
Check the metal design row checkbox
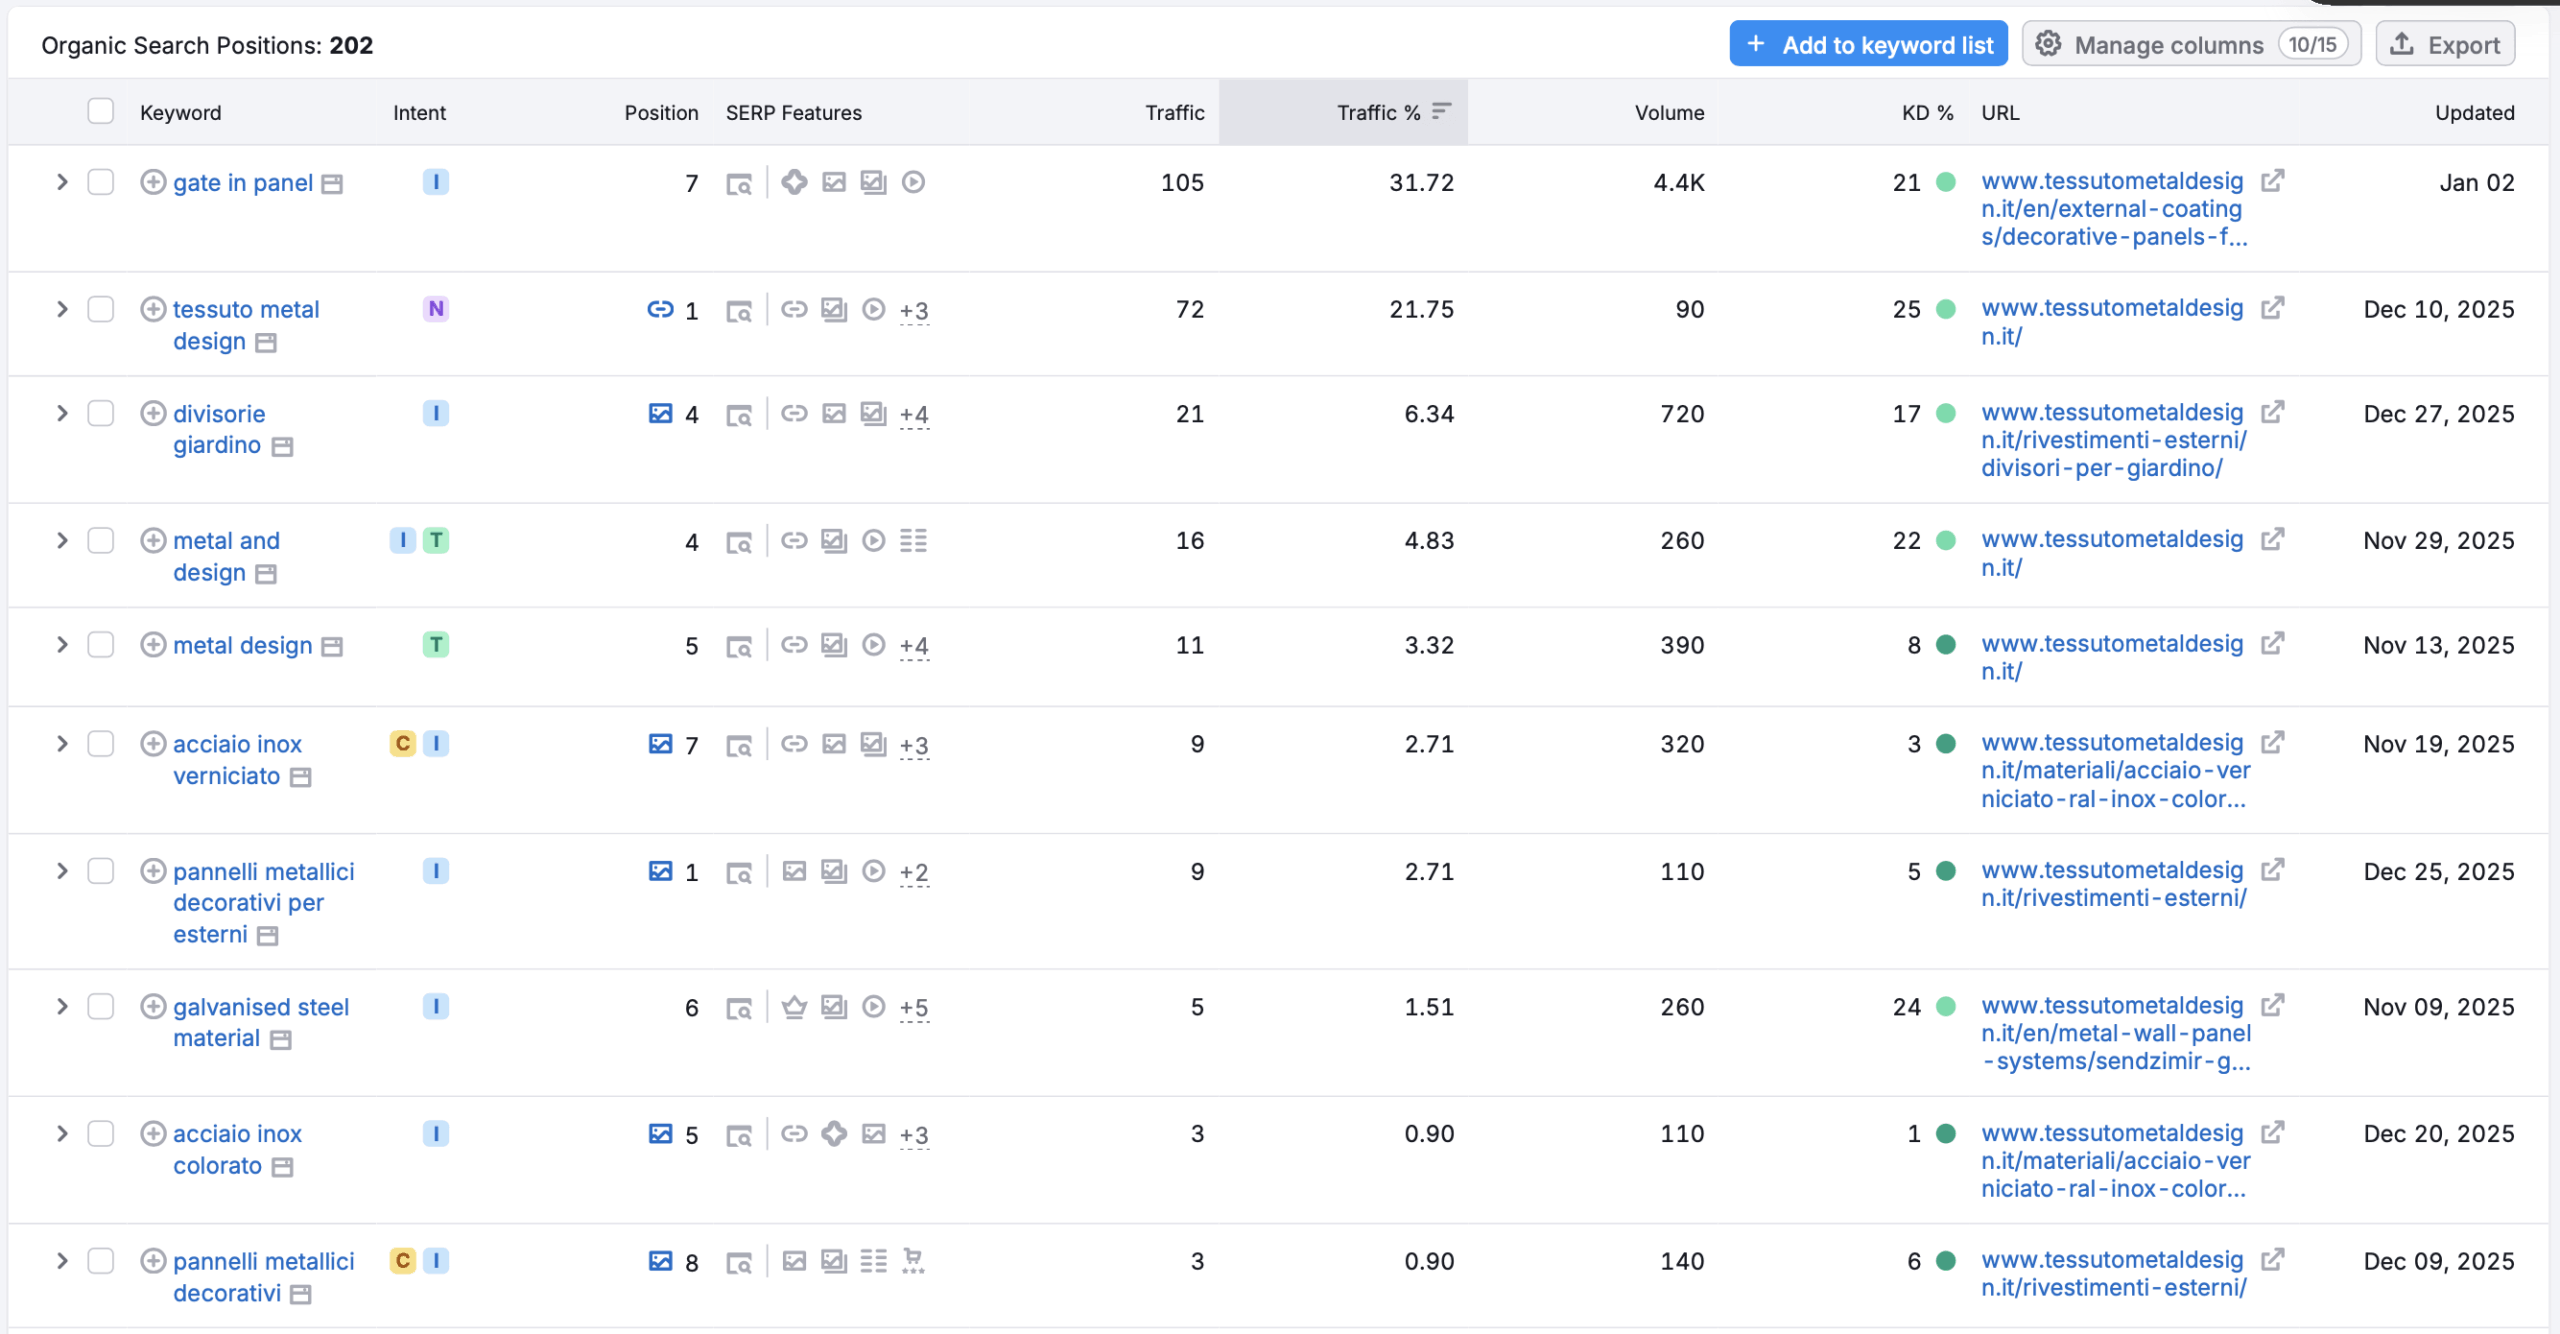click(x=101, y=645)
